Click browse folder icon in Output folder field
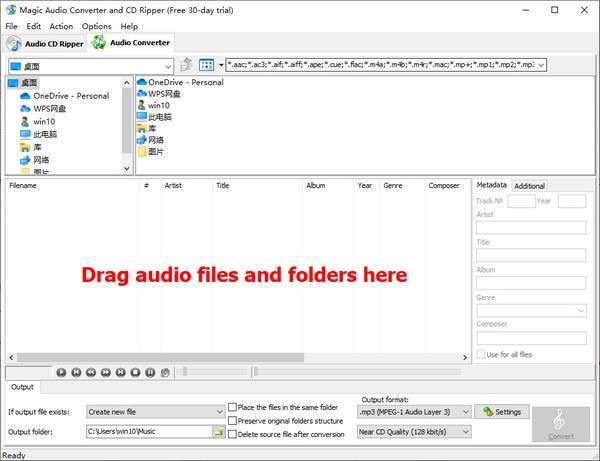The height and width of the screenshot is (461, 600). pos(218,432)
